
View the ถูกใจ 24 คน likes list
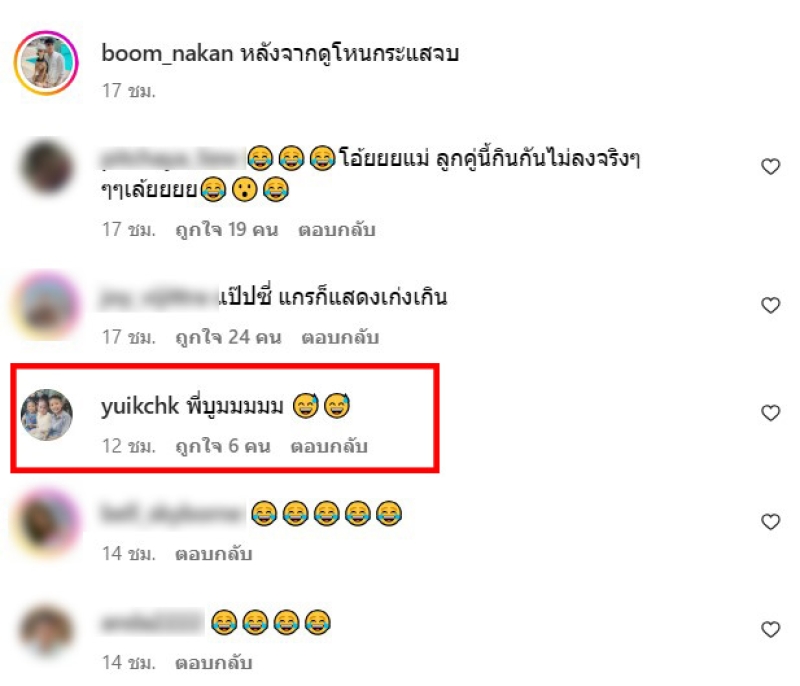(229, 337)
